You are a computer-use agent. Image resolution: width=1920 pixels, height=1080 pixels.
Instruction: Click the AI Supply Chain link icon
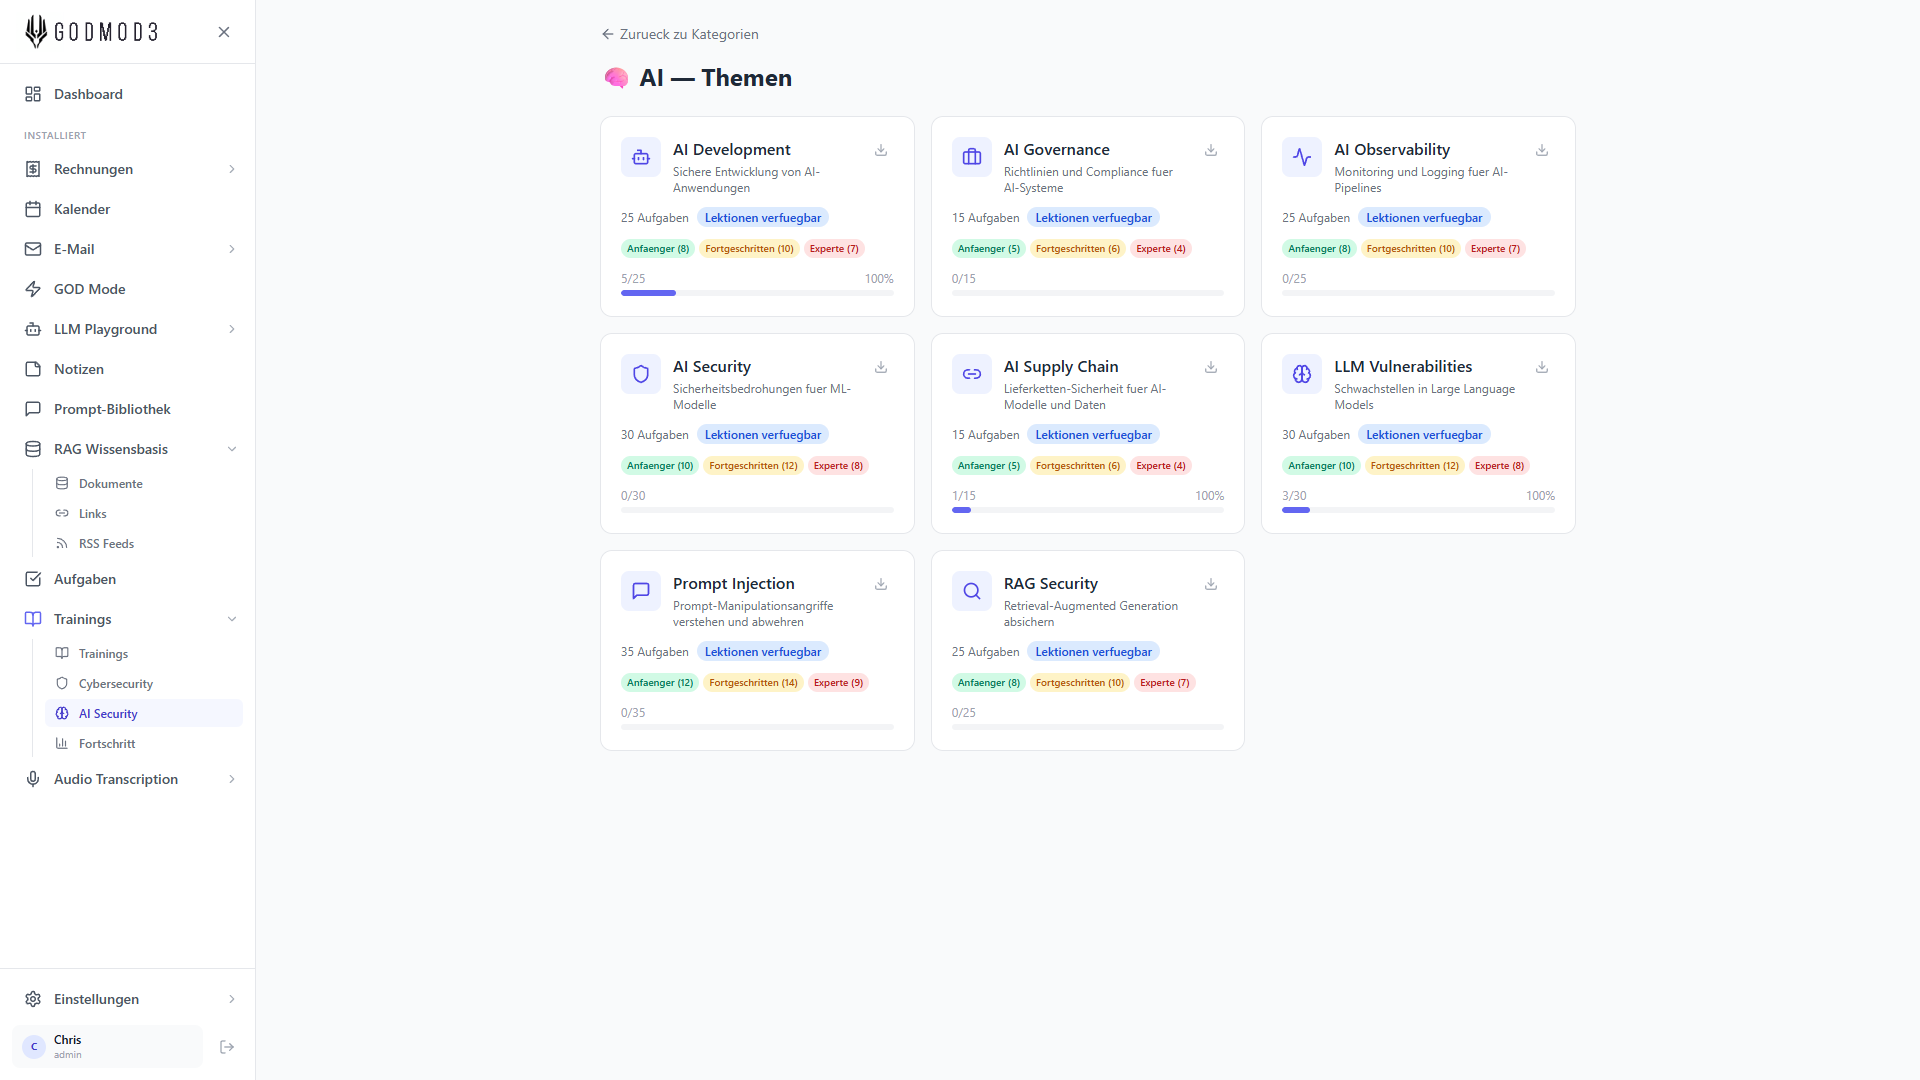[x=972, y=374]
